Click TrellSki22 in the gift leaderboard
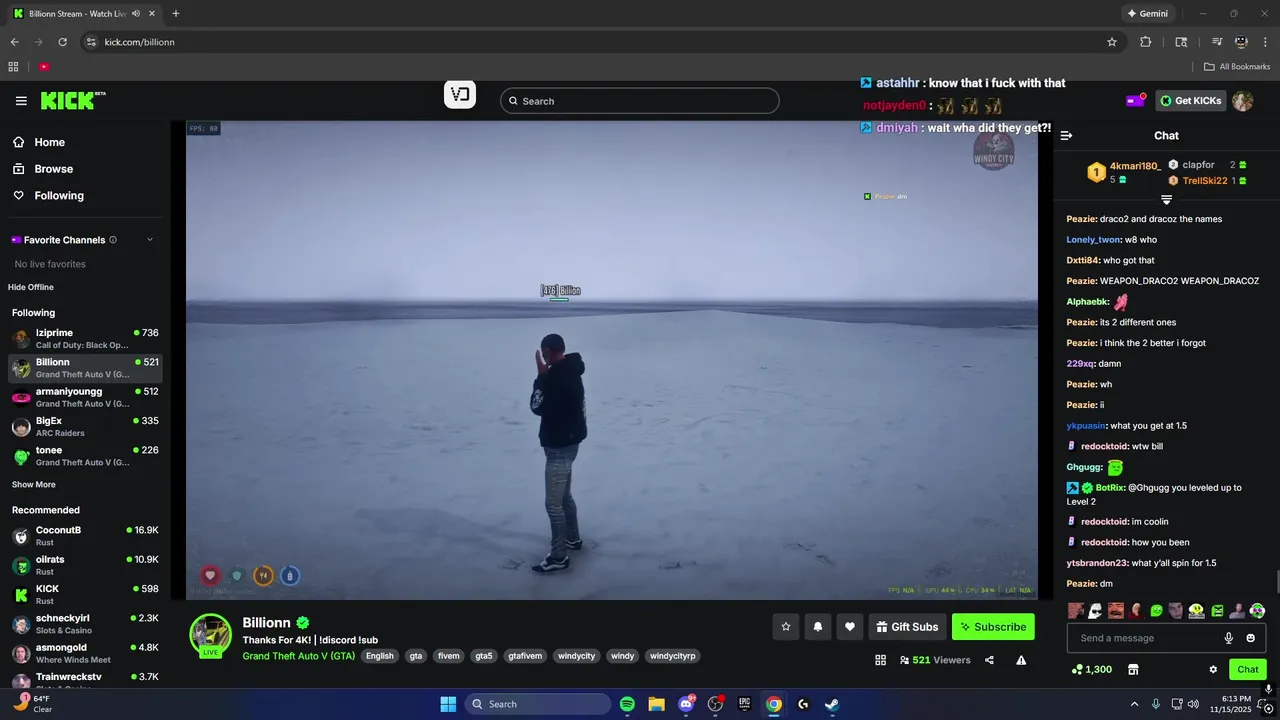 (1205, 181)
